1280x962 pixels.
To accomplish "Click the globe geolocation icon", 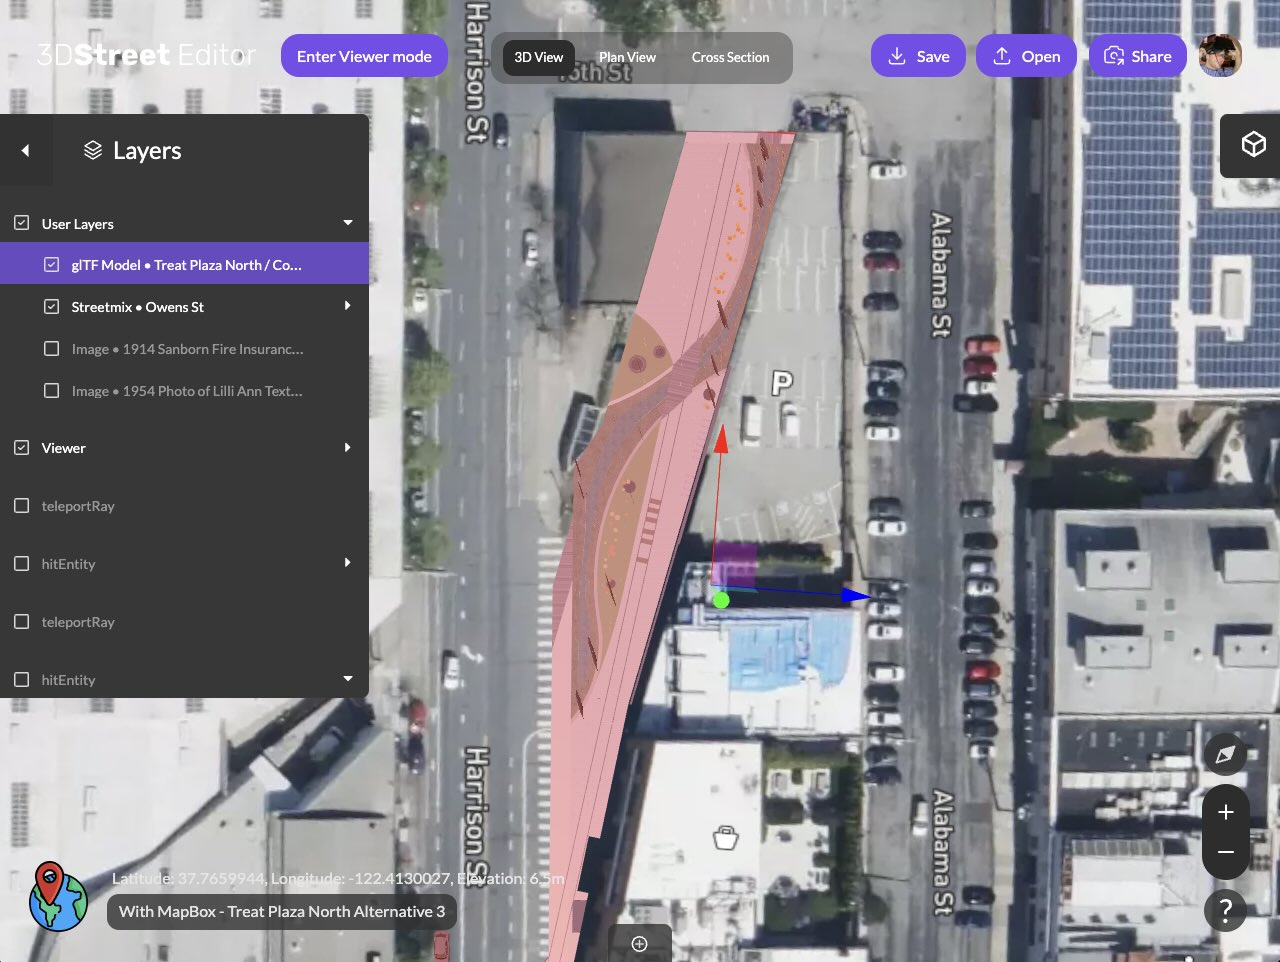I will [58, 897].
